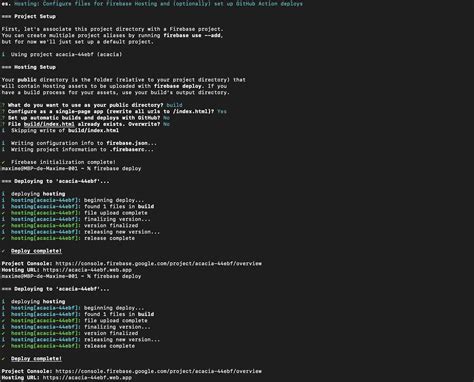Viewport: 474px width, 382px height.
Task: Click underlined 'build/index.html' in the Overwrite question
Action: coord(49,124)
